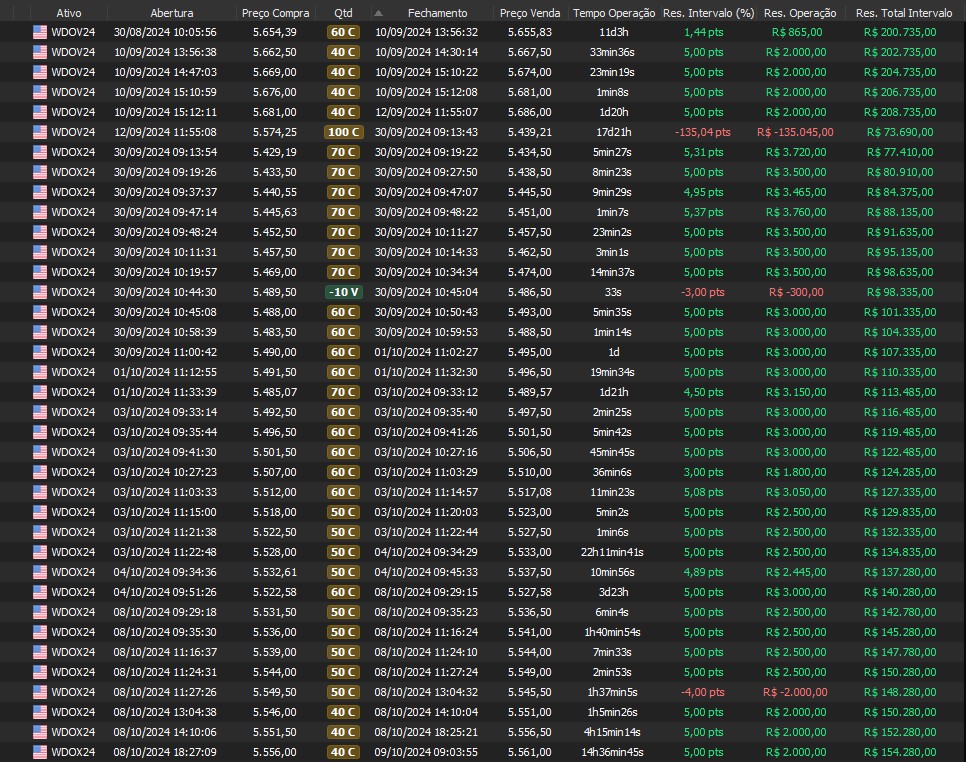
Task: Select the 22h11min41s operation time cell
Action: coord(613,552)
